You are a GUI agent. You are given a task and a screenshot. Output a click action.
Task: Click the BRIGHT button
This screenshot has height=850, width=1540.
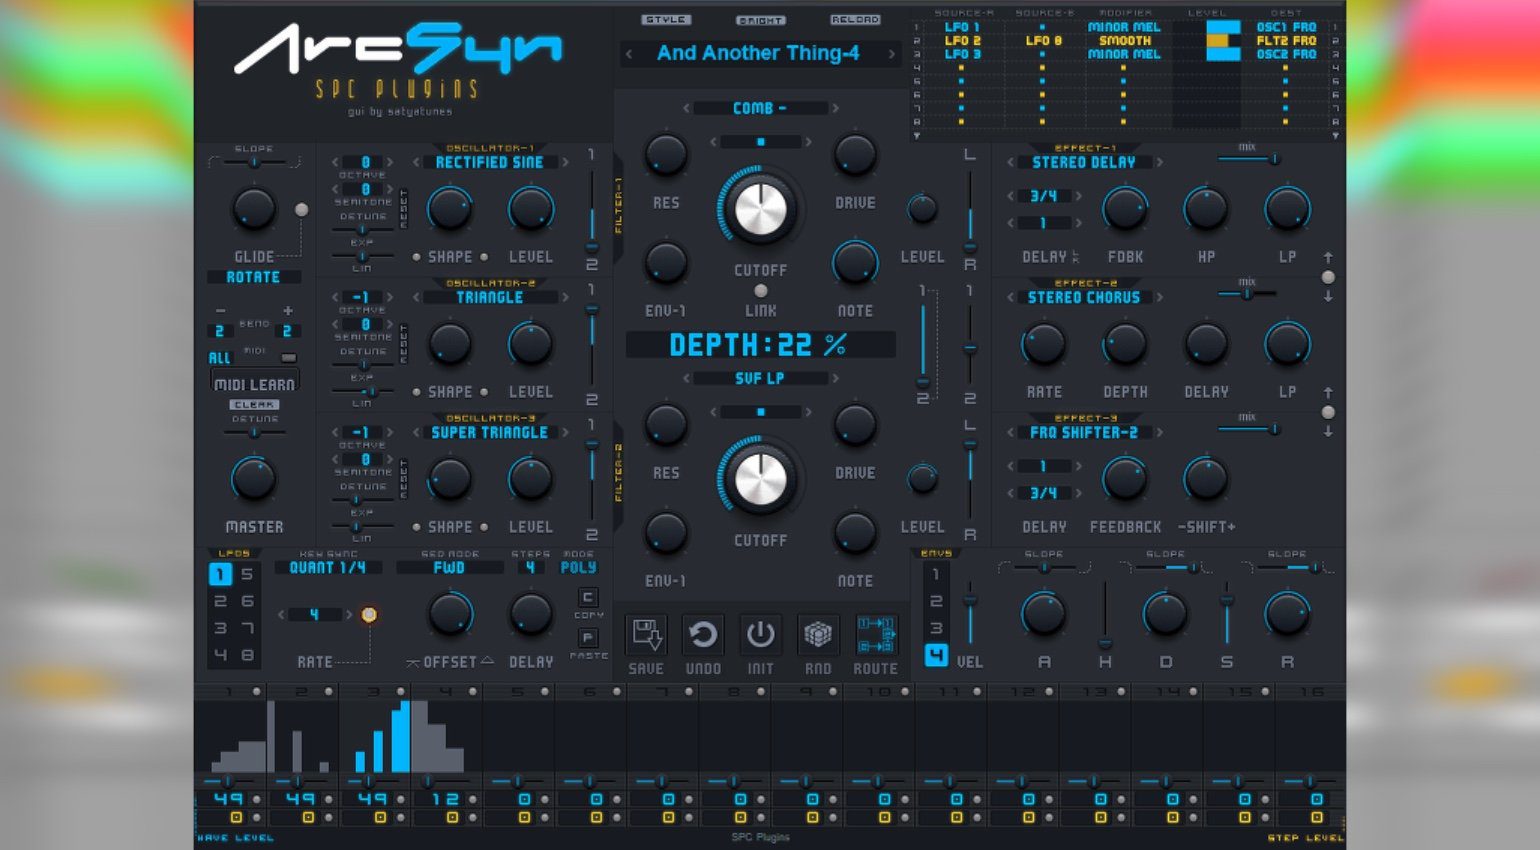click(761, 19)
